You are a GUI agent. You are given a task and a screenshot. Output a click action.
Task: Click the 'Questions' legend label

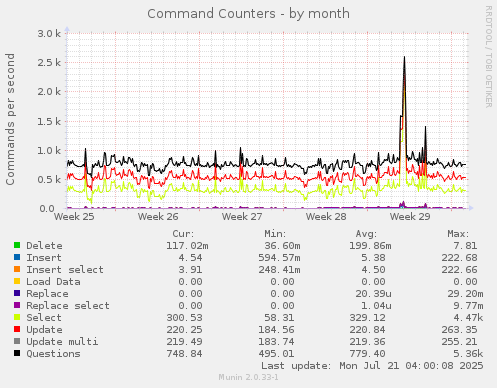(53, 354)
